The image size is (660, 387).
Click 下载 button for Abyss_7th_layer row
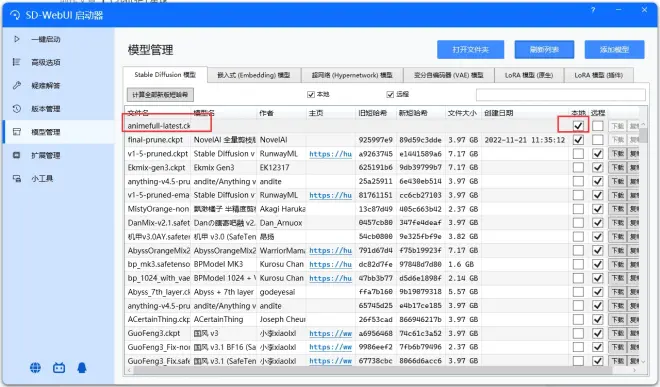[617, 292]
